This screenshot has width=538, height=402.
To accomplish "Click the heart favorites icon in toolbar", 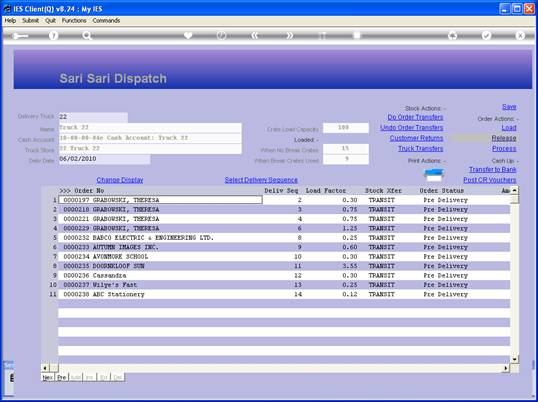I will point(188,35).
